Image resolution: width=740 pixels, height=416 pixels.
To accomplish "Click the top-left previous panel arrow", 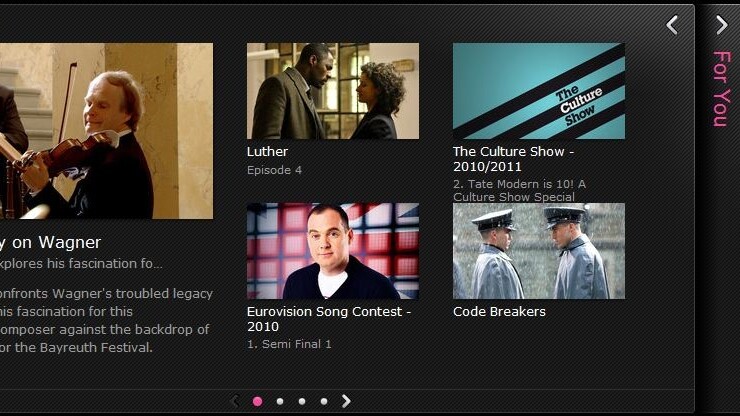I will coord(673,25).
